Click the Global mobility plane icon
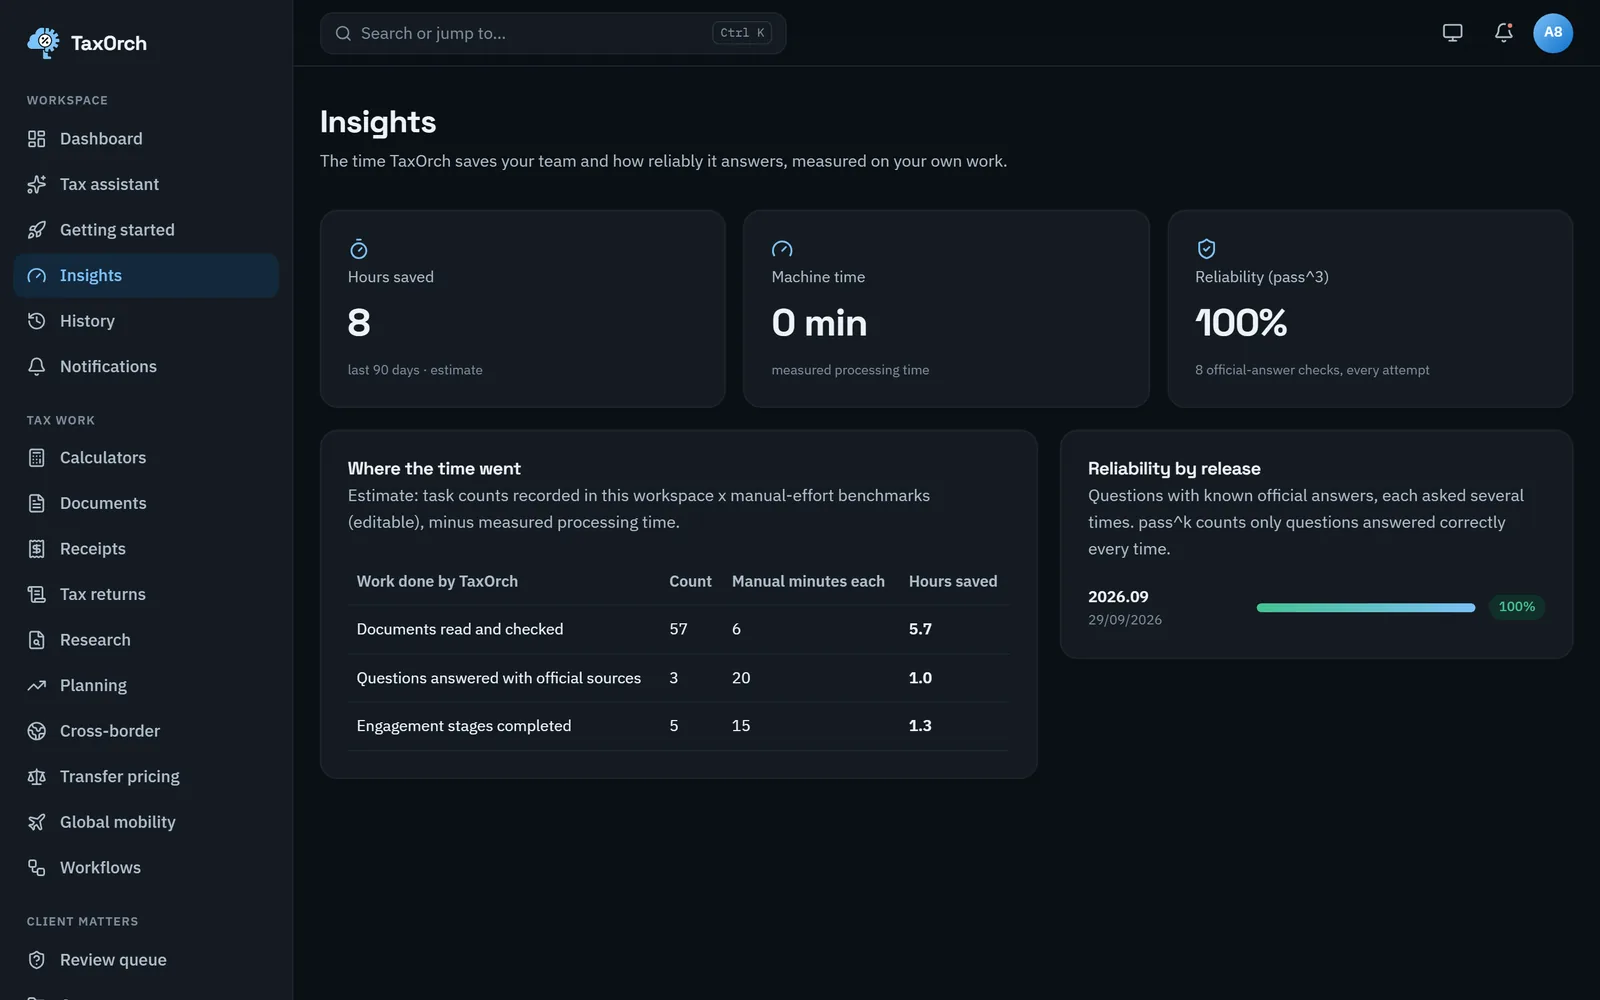 point(37,822)
